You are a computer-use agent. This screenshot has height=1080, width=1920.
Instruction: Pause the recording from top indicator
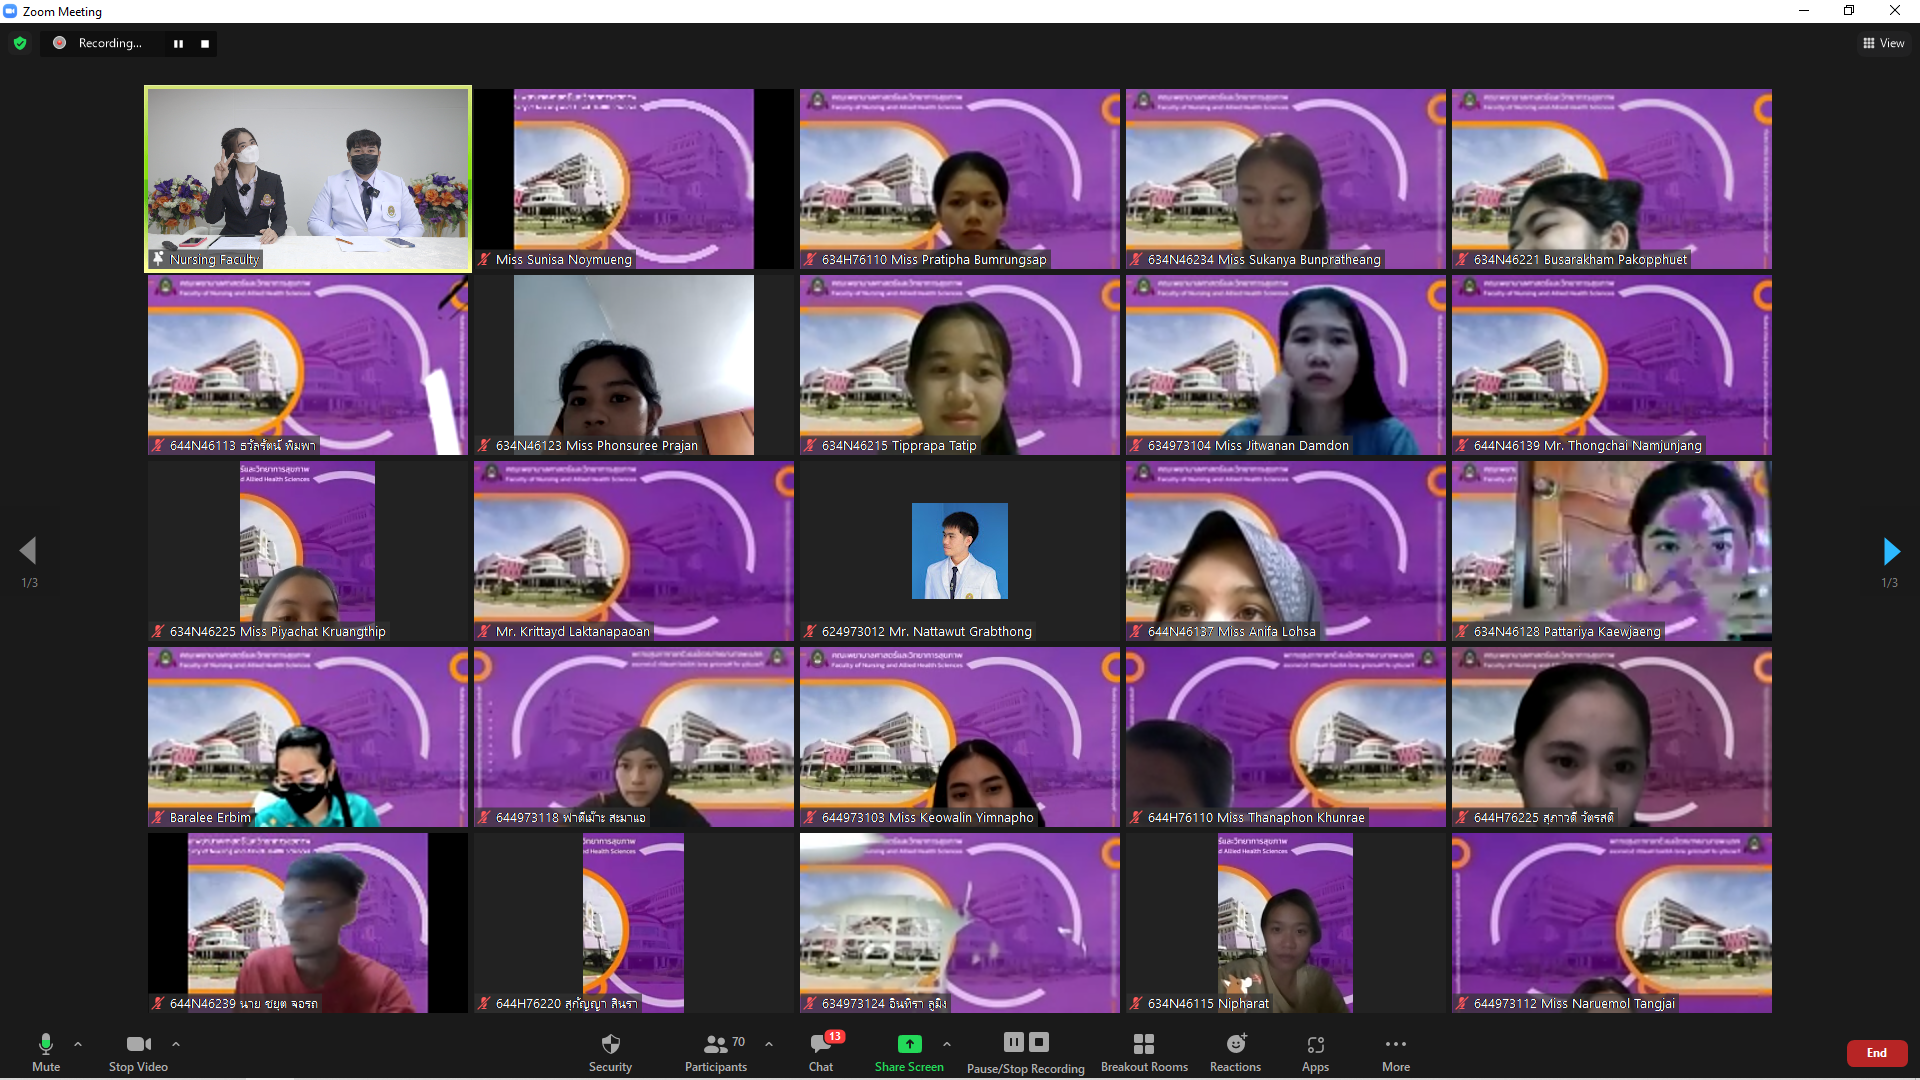click(x=178, y=43)
